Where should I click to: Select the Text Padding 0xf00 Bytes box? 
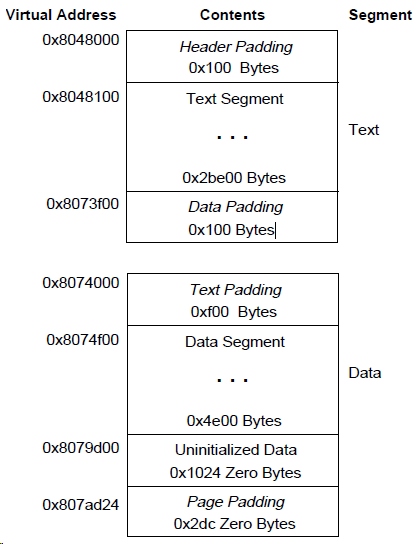(233, 299)
